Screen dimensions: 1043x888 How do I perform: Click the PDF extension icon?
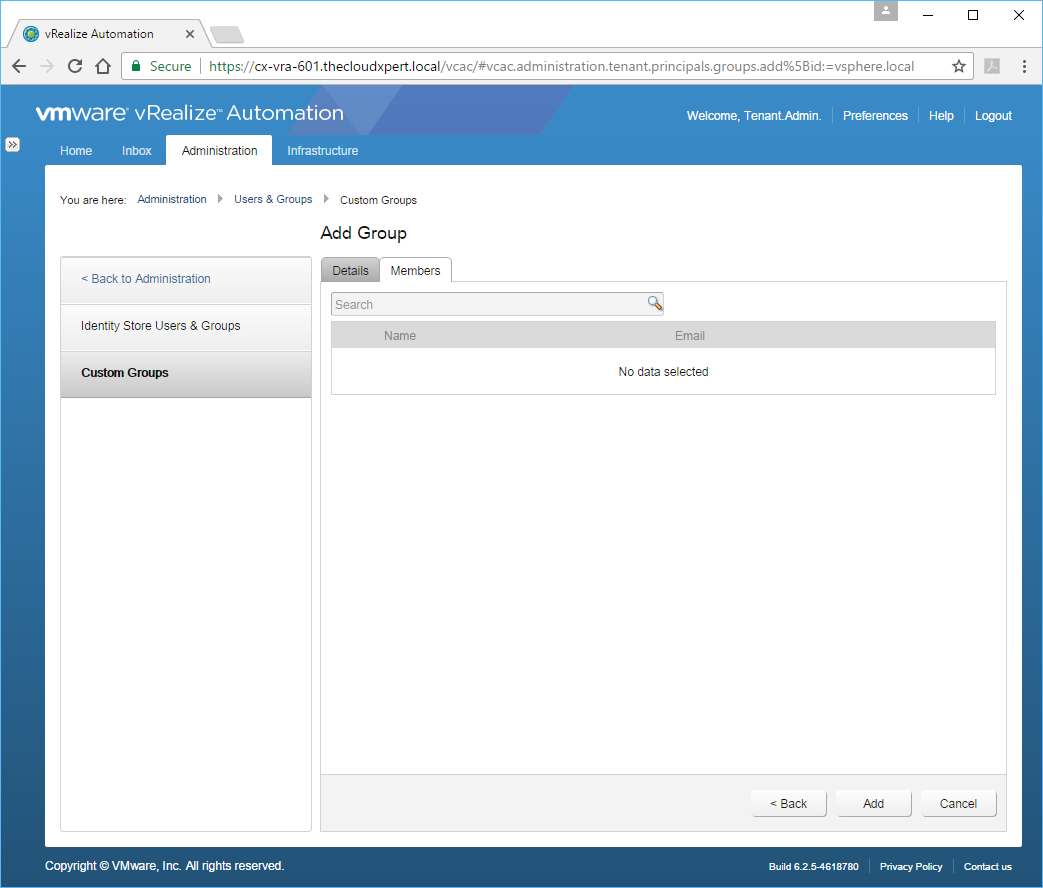[x=992, y=66]
